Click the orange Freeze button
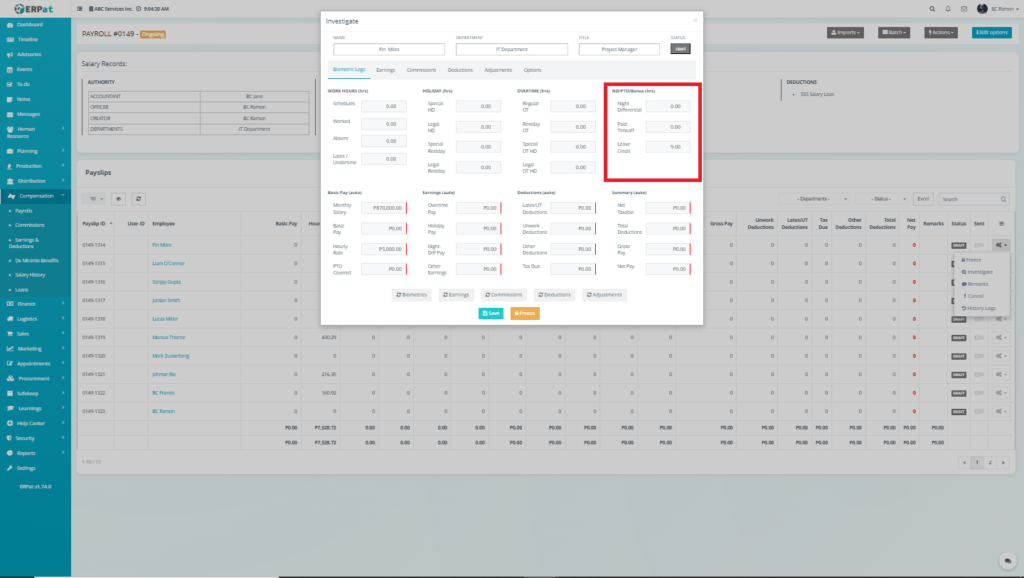Viewport: 1024px width, 578px height. (525, 313)
